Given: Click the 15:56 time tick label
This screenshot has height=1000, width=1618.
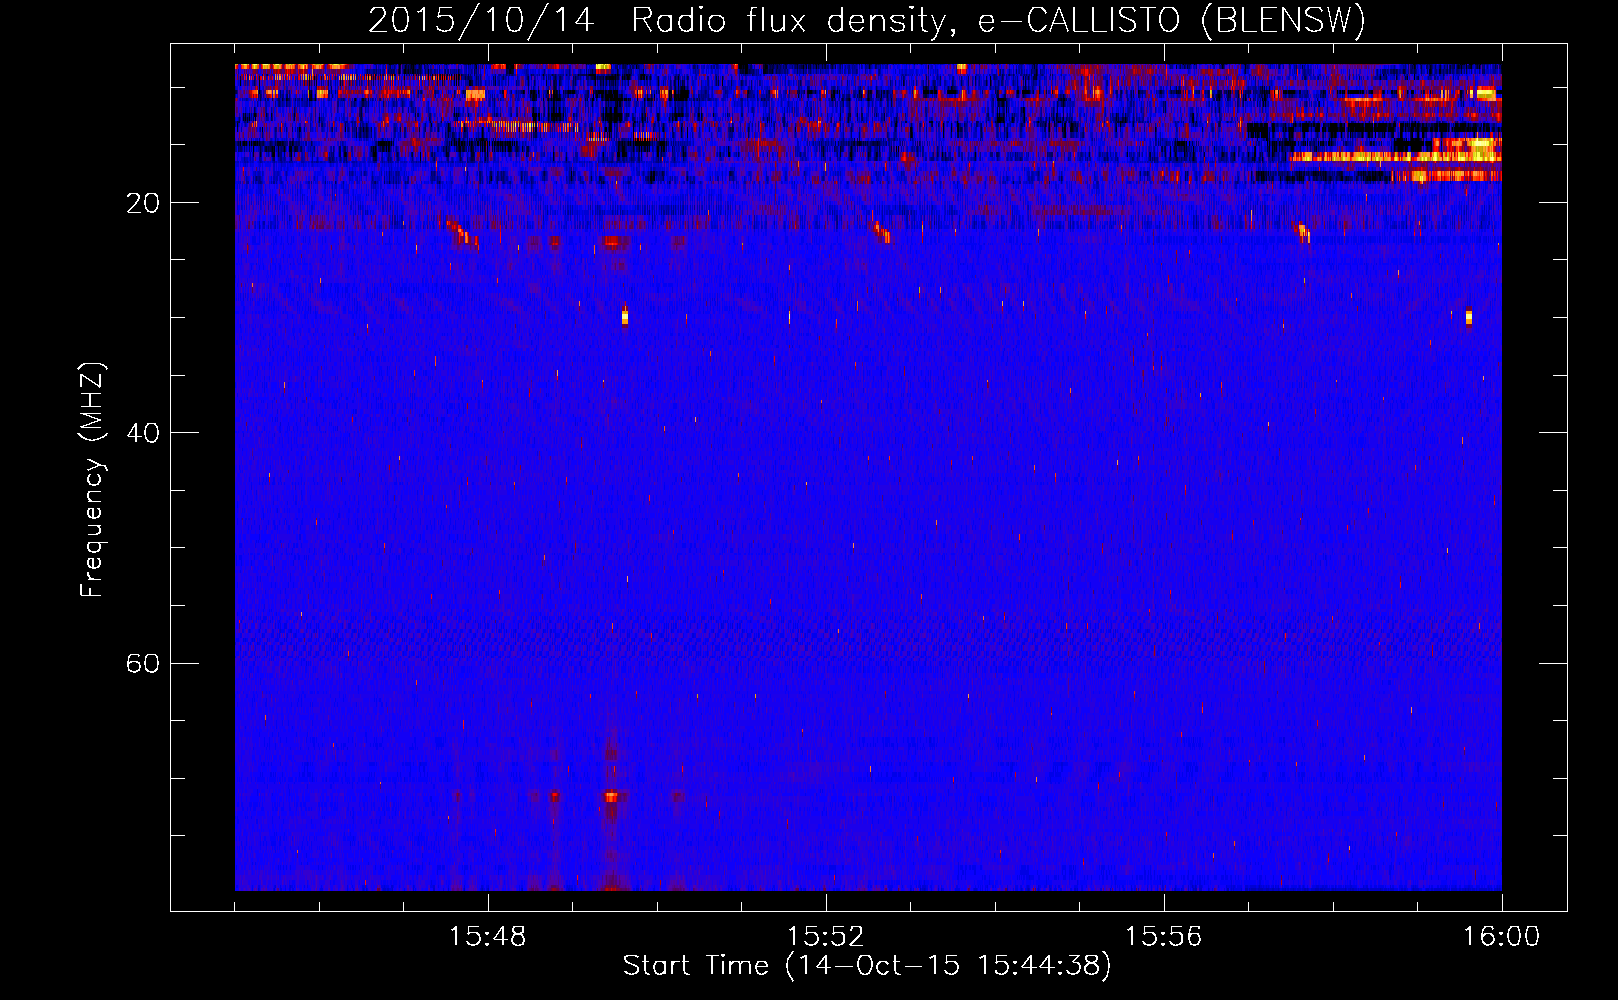Looking at the screenshot, I should [x=1164, y=937].
